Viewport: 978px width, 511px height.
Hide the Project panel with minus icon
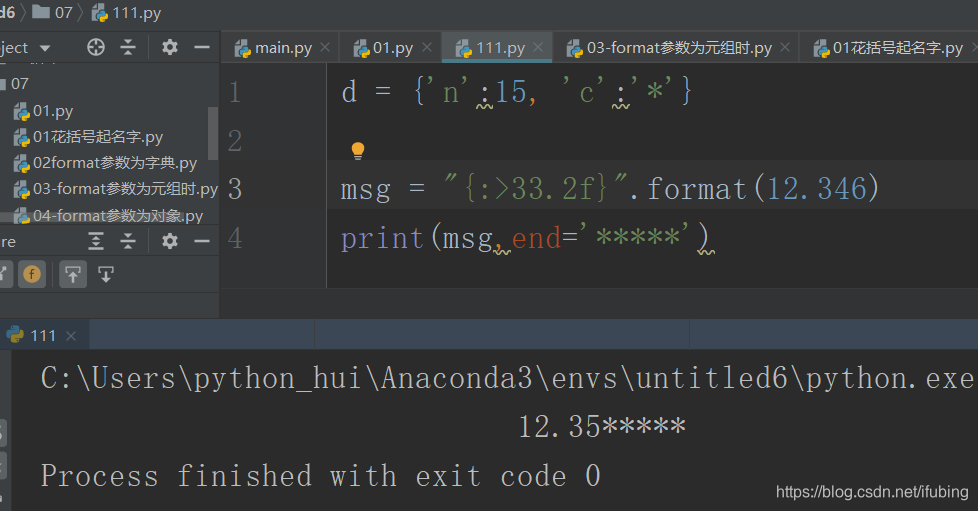point(201,47)
